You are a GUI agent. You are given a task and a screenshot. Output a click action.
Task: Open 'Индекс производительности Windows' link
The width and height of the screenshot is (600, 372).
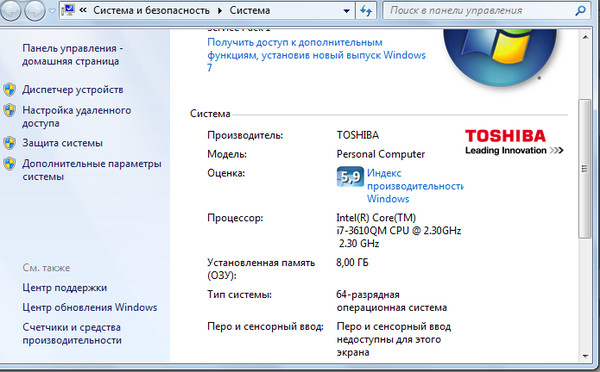tap(415, 186)
